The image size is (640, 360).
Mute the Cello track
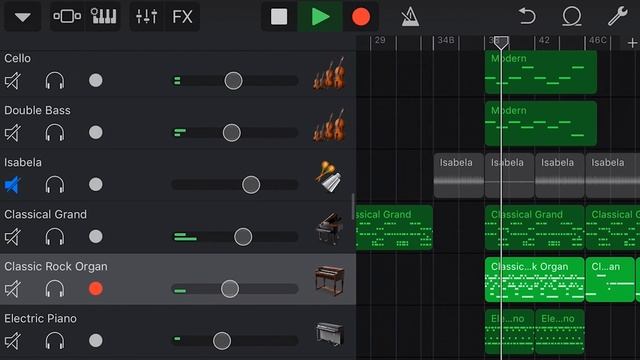(x=13, y=80)
